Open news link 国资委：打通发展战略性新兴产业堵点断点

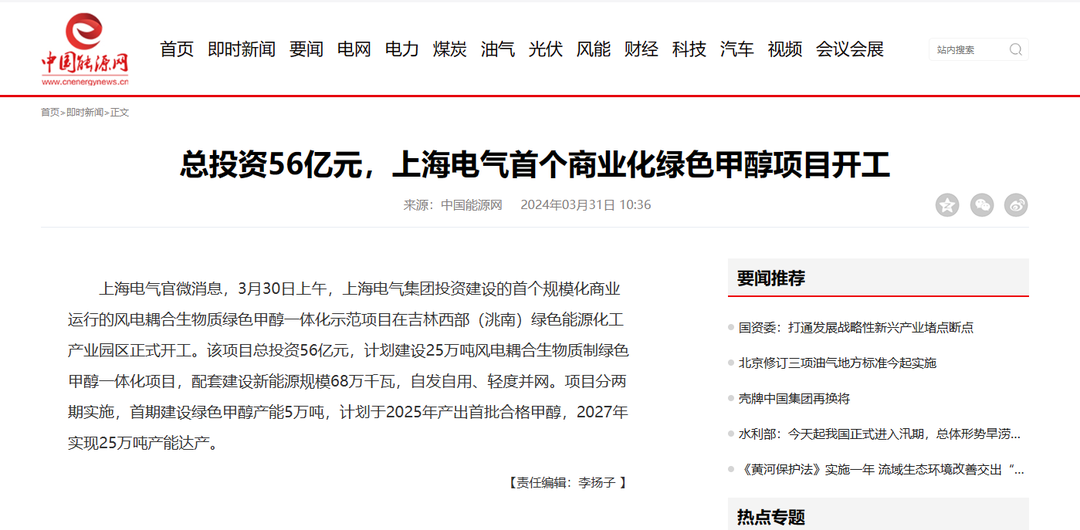tap(856, 327)
